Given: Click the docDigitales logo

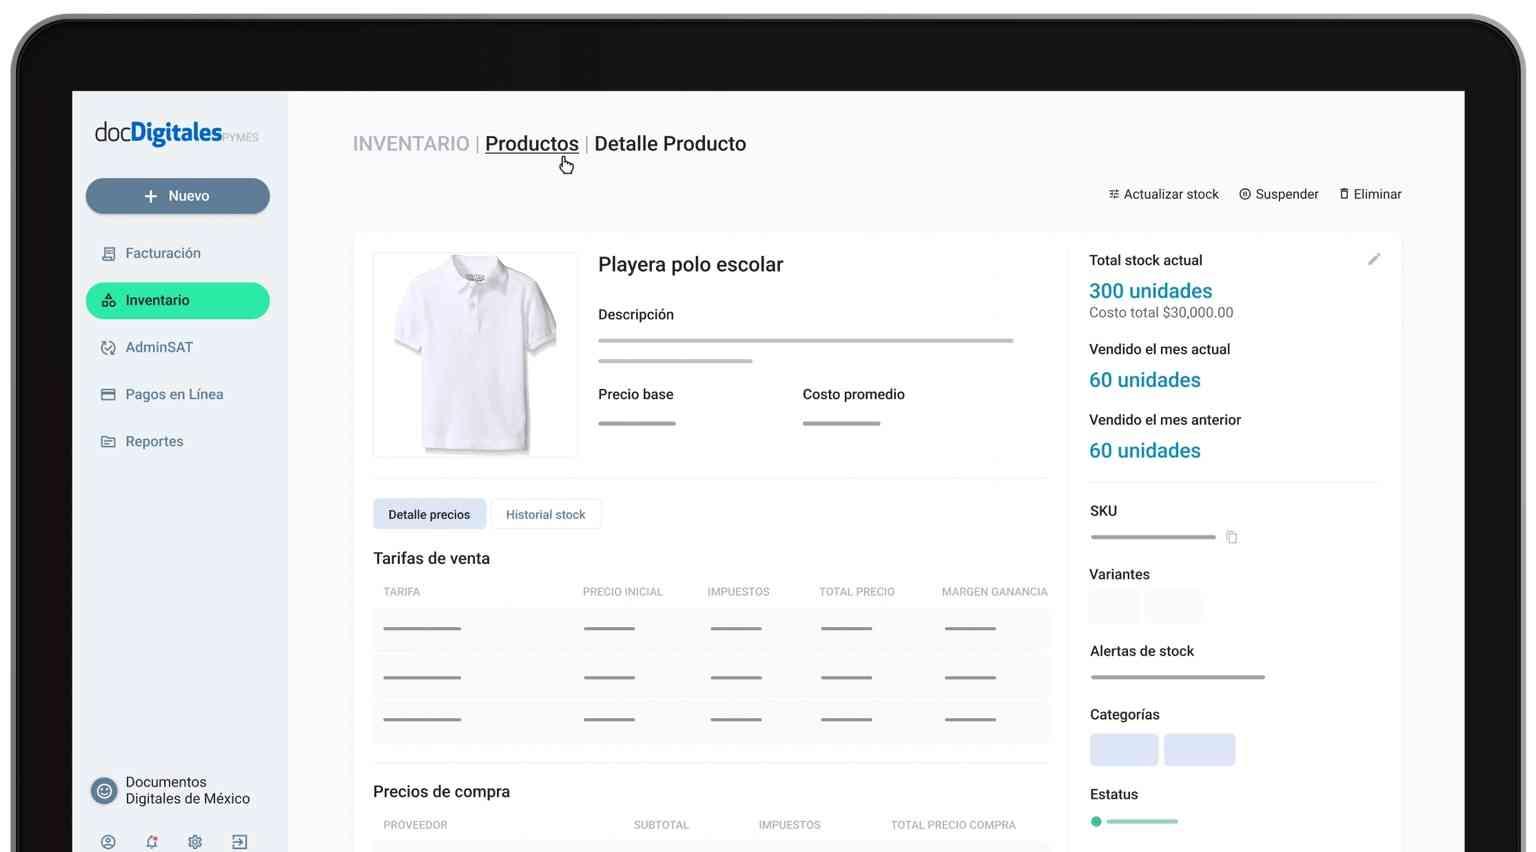Looking at the screenshot, I should 176,134.
